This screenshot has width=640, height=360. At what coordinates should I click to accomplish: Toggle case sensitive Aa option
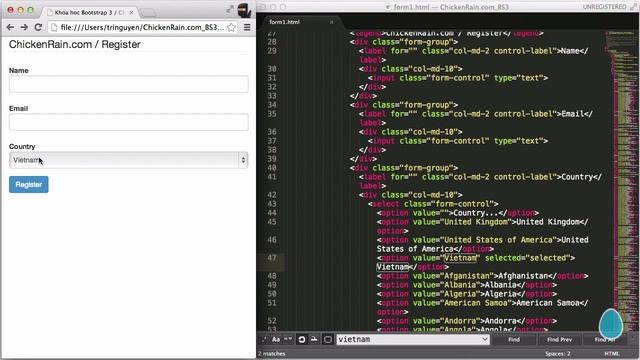(x=276, y=339)
